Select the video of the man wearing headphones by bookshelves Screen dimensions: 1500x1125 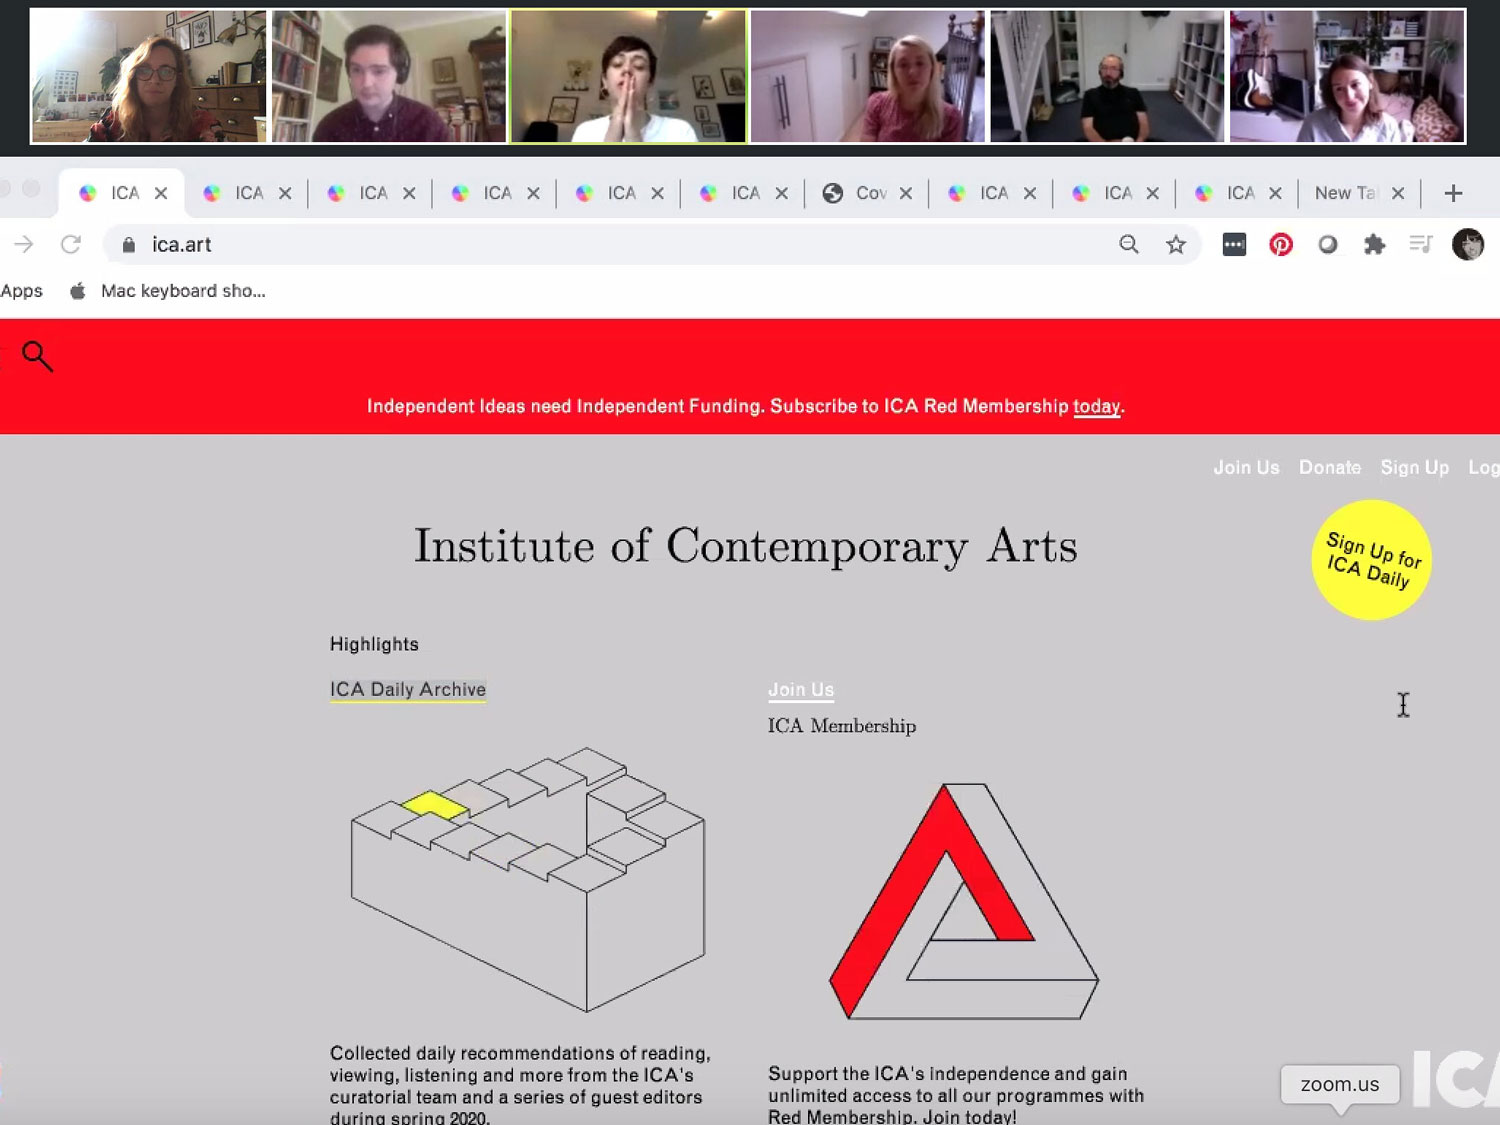(389, 76)
